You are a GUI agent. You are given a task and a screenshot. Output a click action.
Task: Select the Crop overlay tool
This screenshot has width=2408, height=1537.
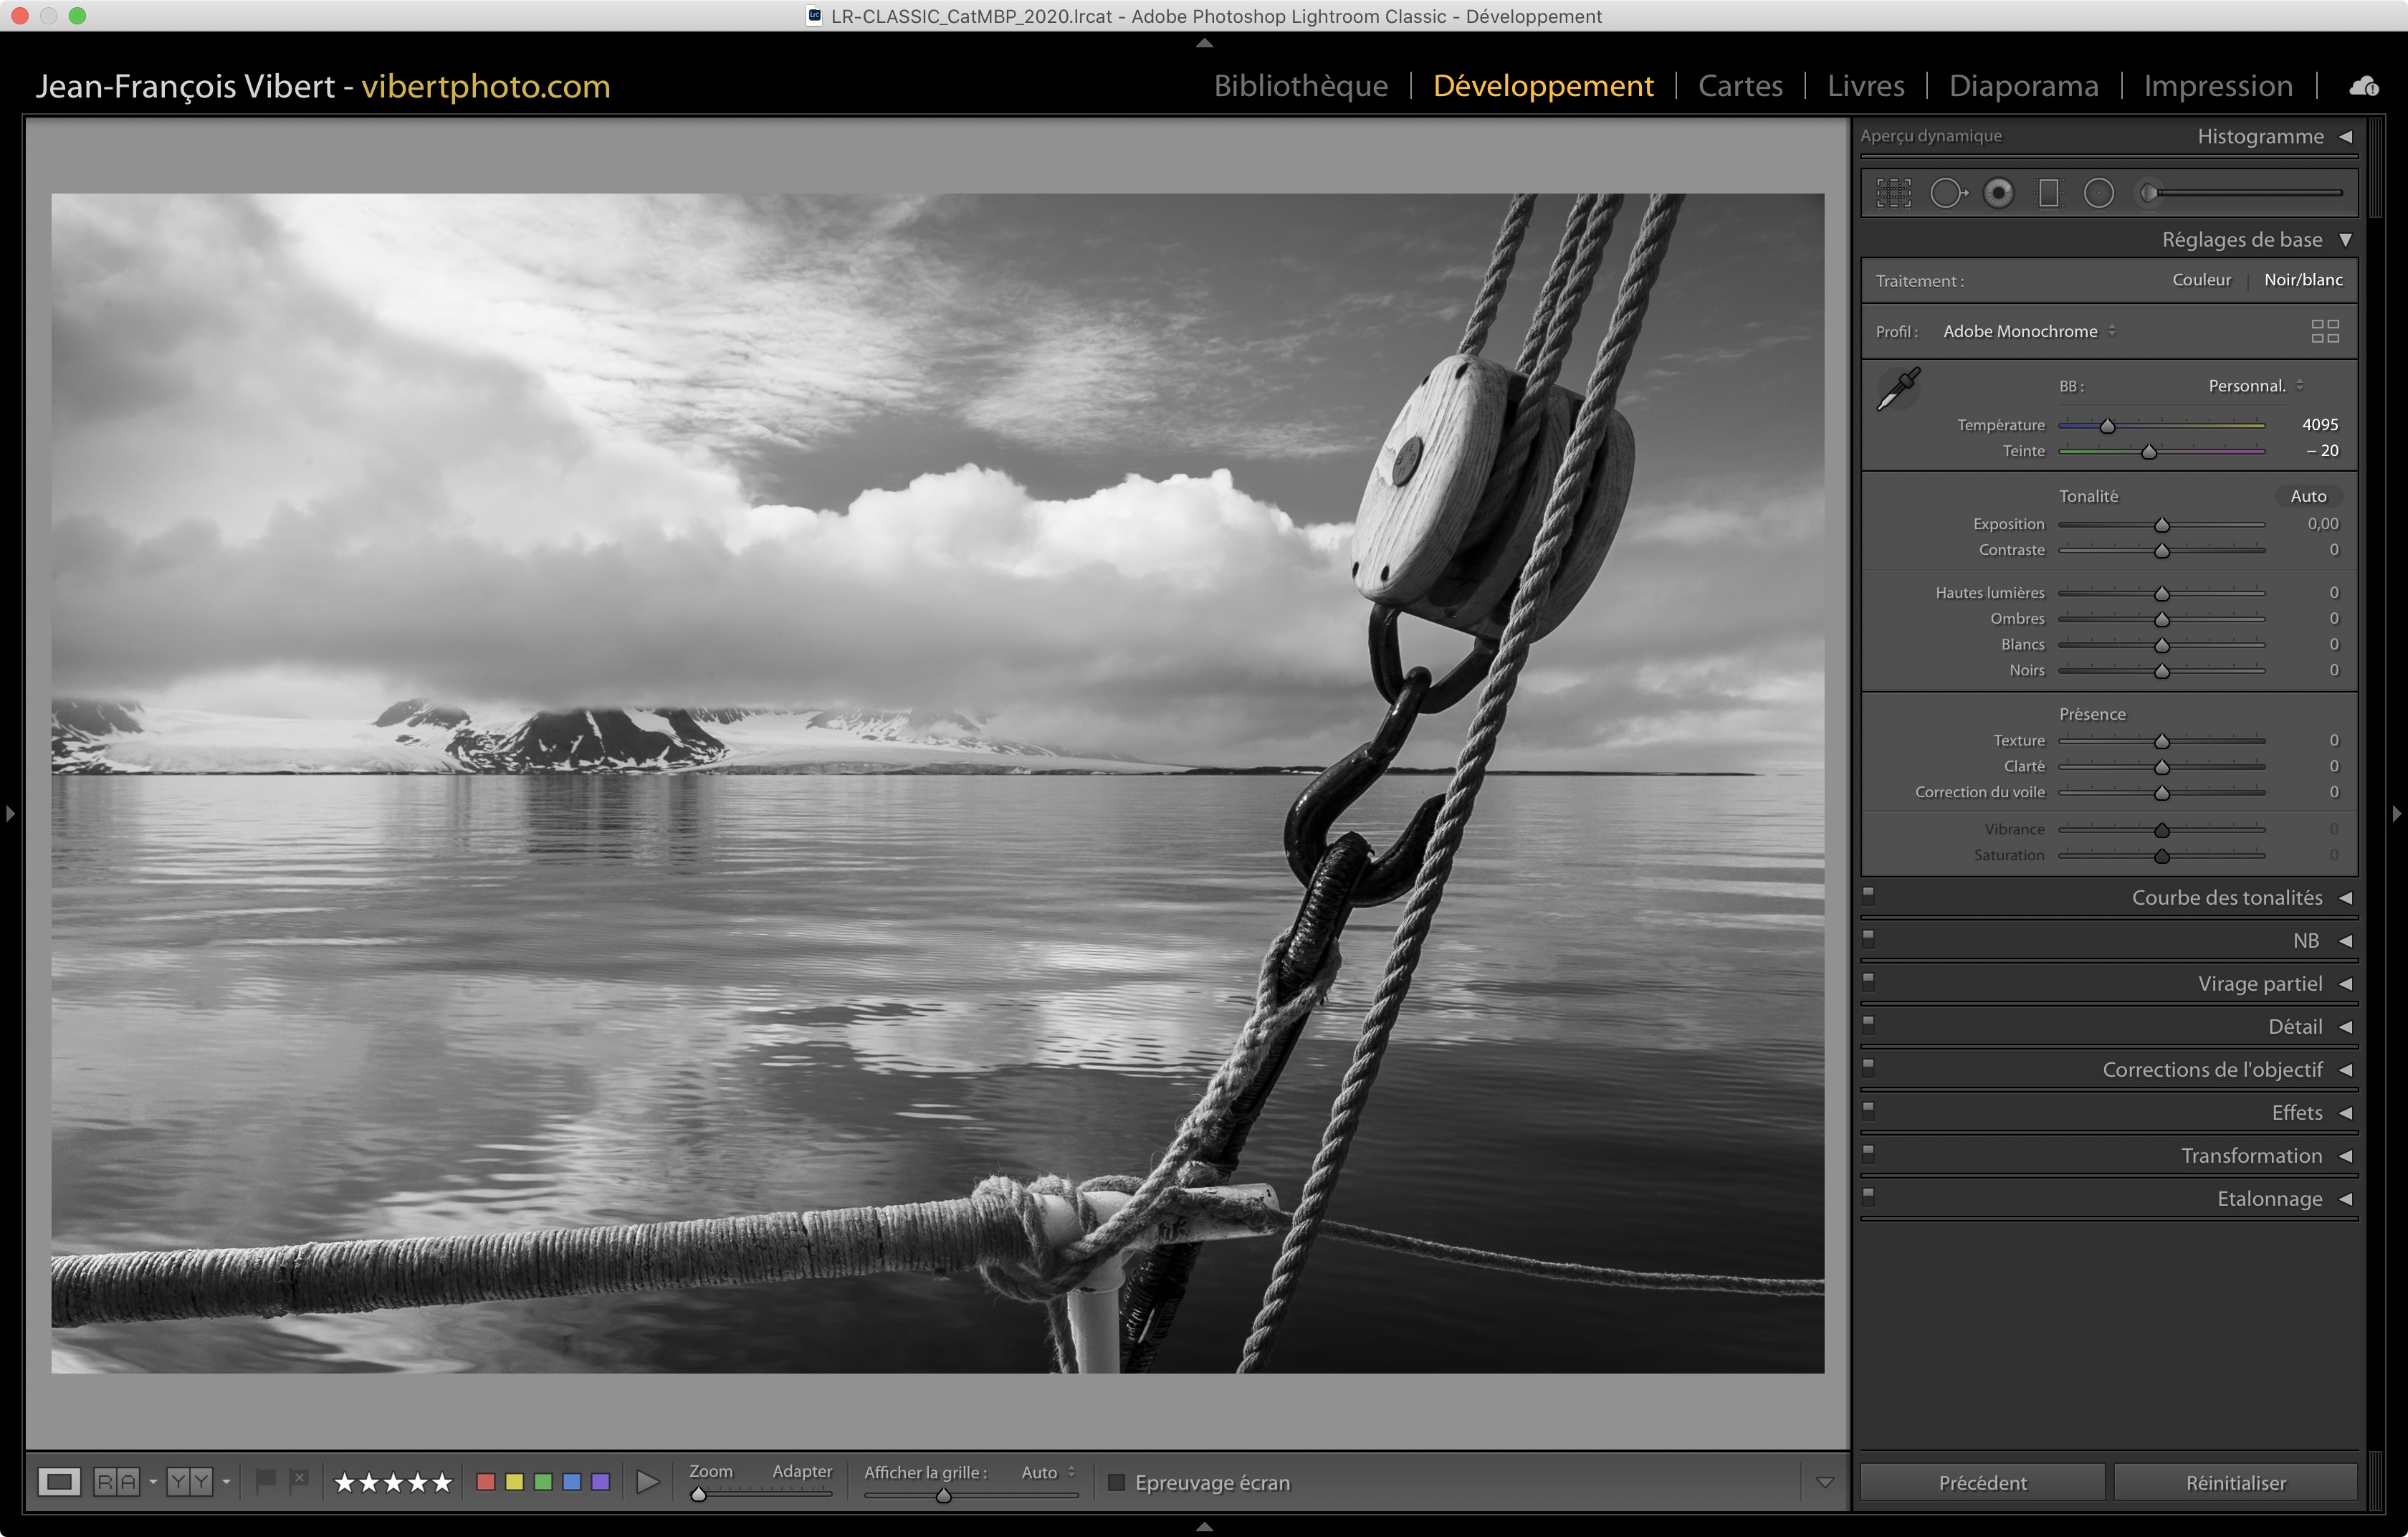click(x=1893, y=193)
